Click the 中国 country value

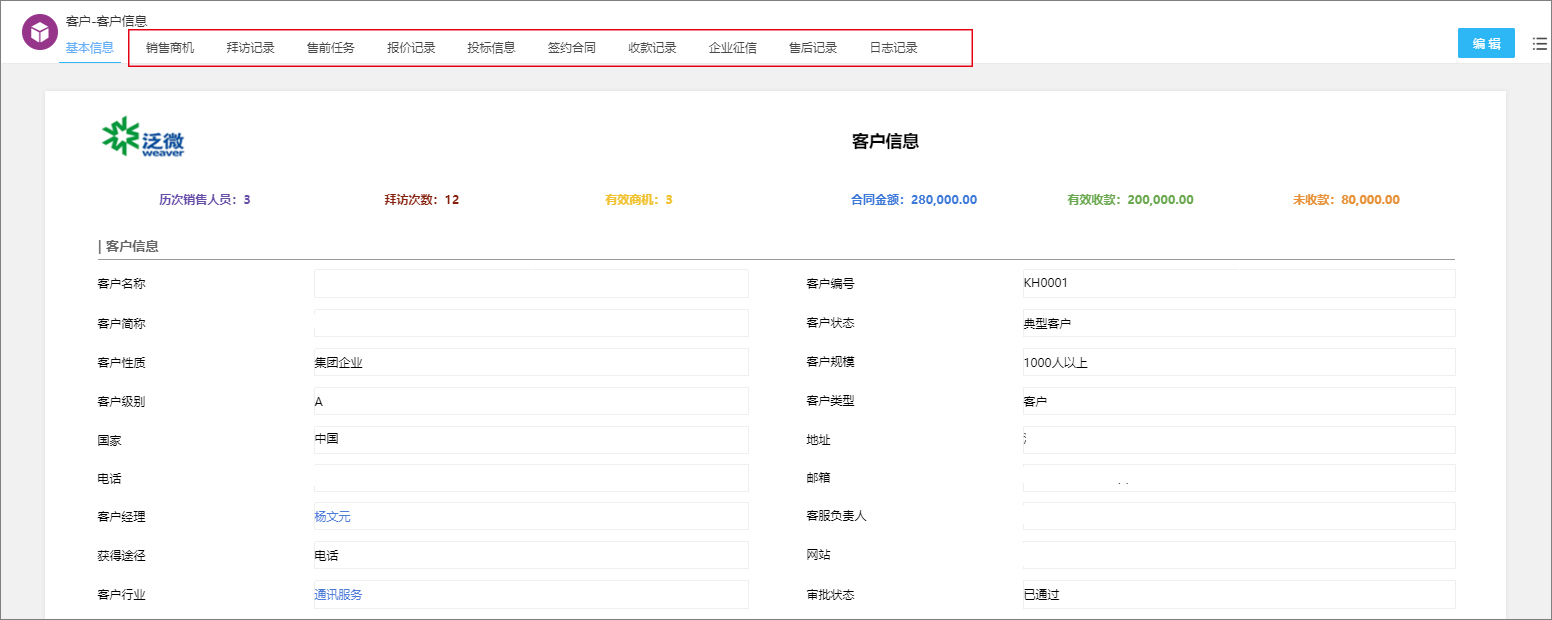click(x=326, y=438)
